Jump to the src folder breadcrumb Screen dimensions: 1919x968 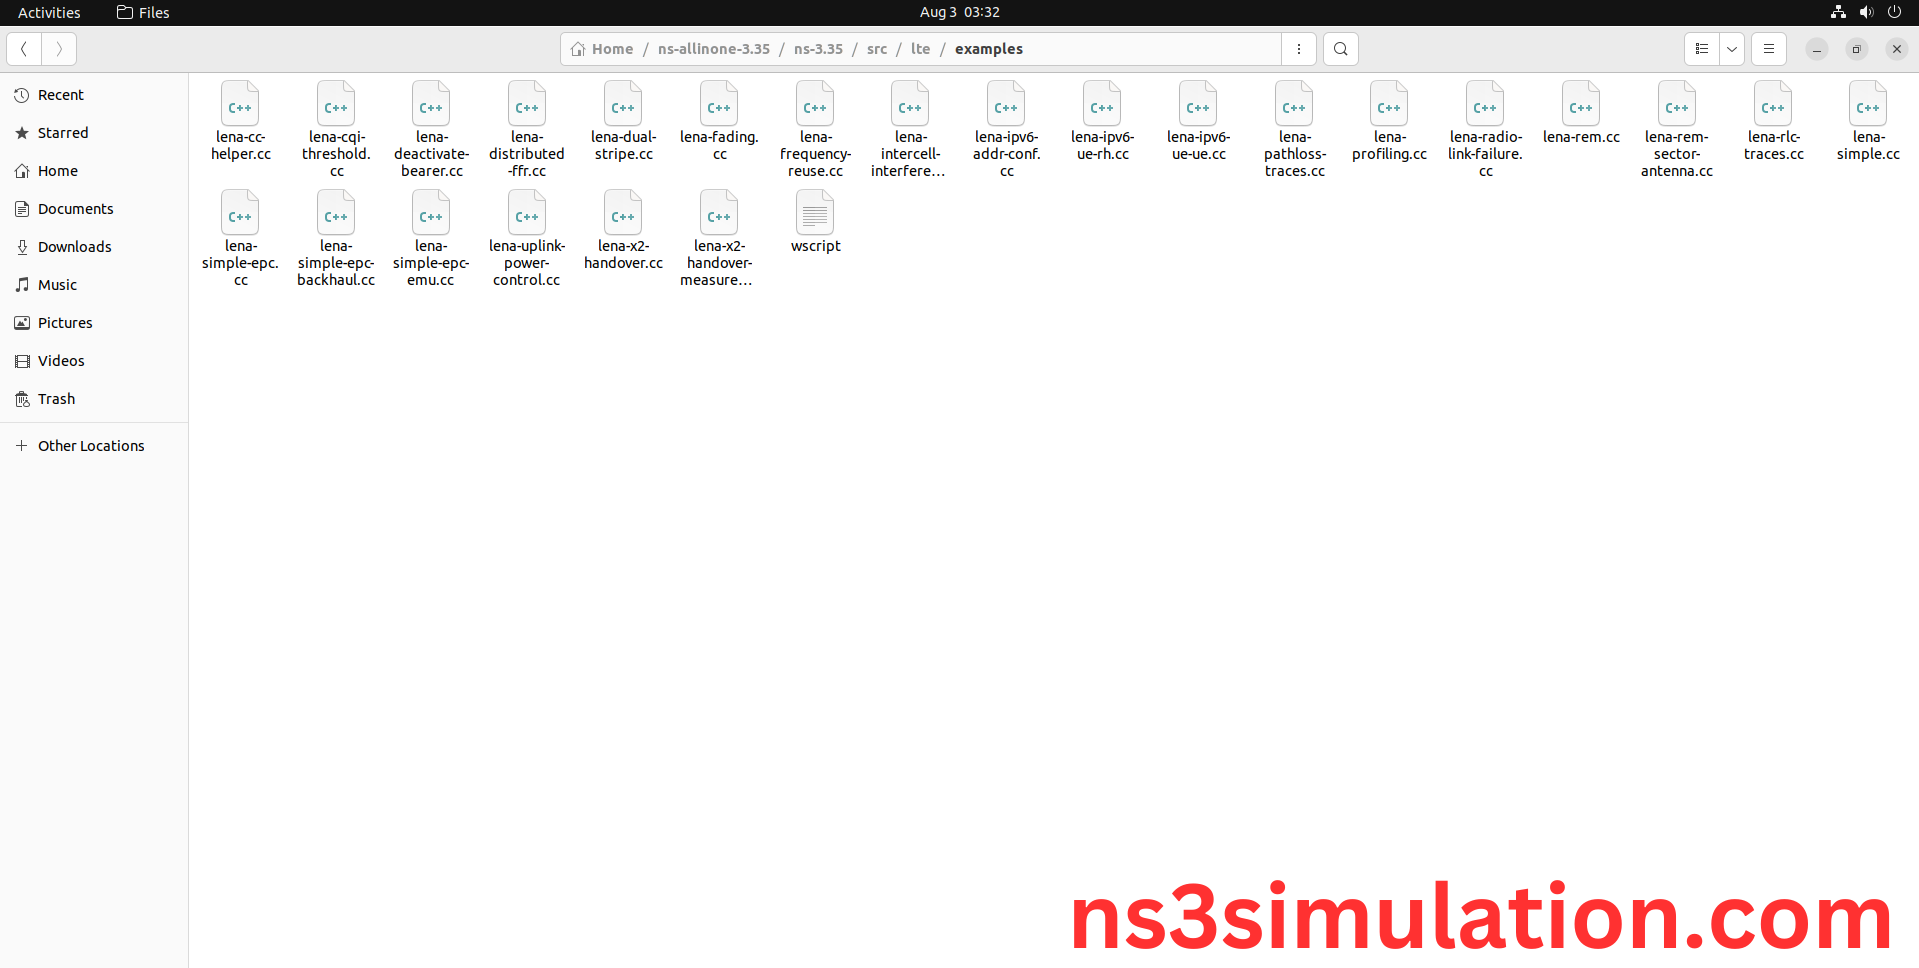click(x=877, y=48)
